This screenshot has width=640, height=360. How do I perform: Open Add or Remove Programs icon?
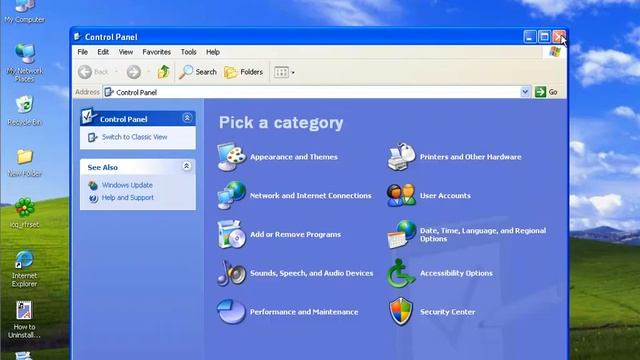(231, 234)
